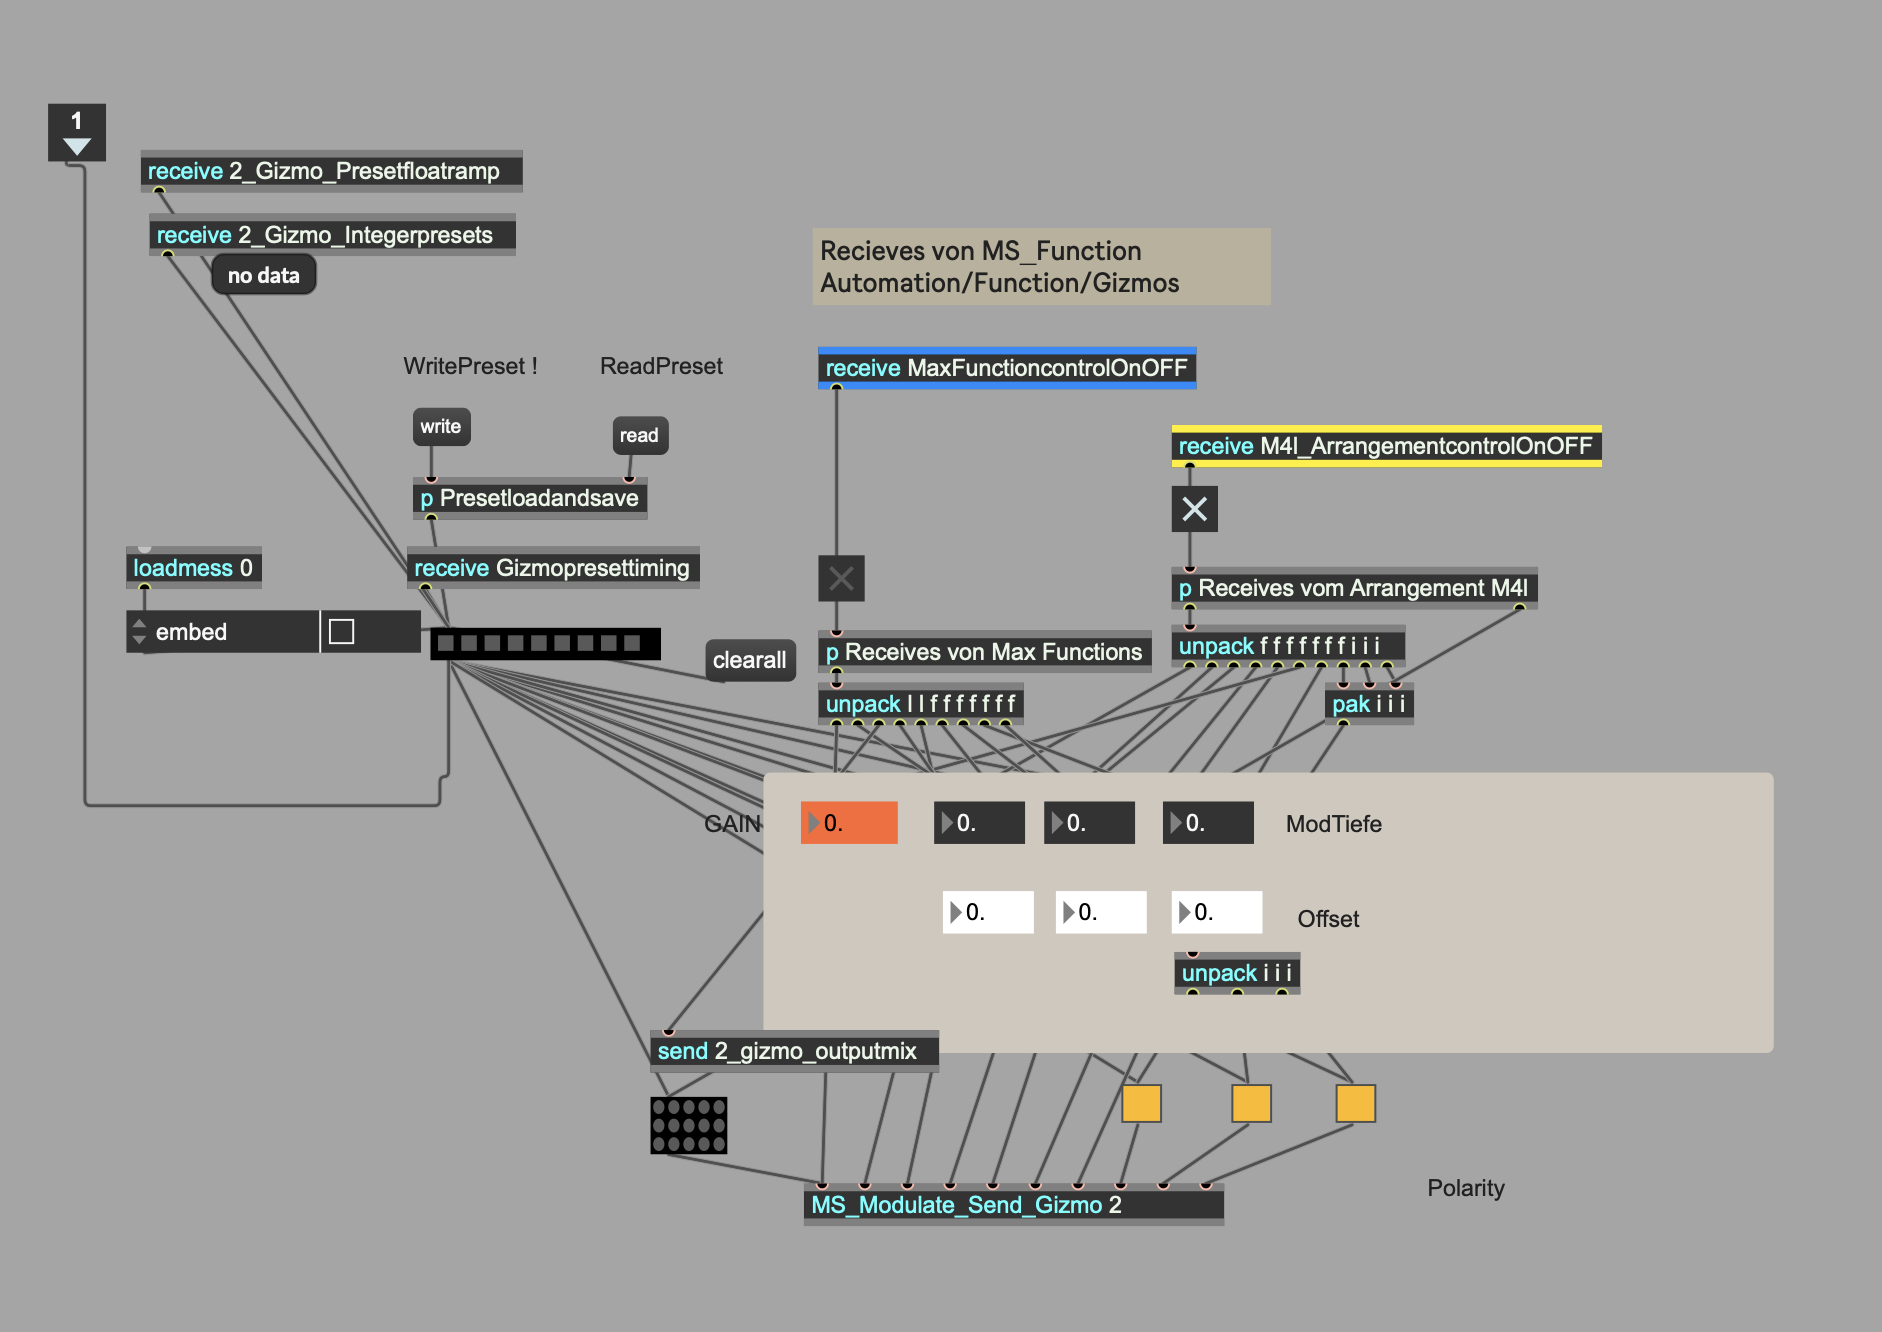
Task: Select the orange GAIN number box
Action: [x=849, y=823]
